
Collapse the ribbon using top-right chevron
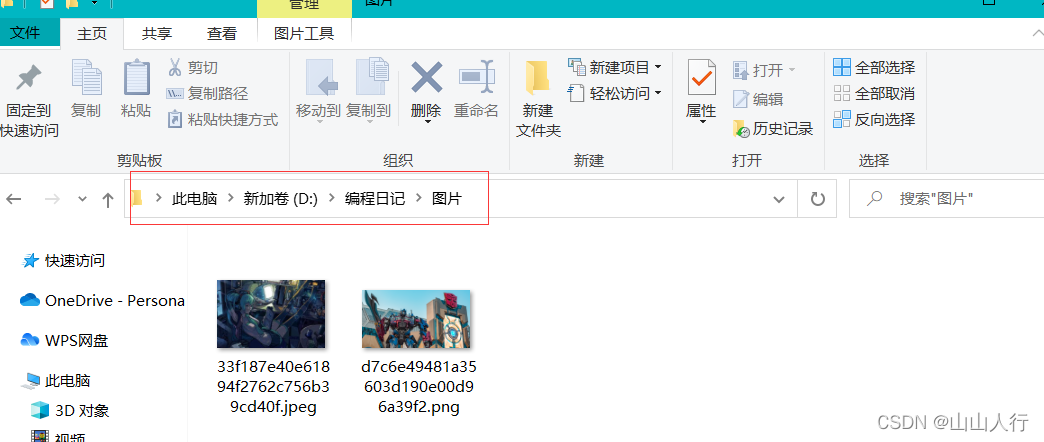pos(1037,33)
